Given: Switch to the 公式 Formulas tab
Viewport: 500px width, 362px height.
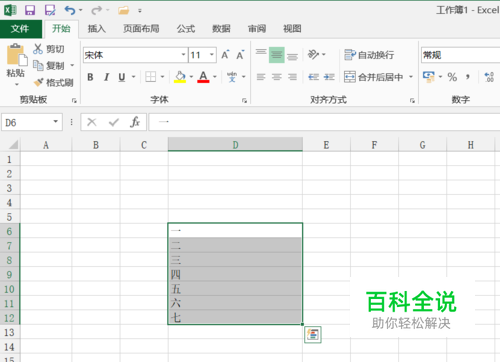Looking at the screenshot, I should point(186,29).
